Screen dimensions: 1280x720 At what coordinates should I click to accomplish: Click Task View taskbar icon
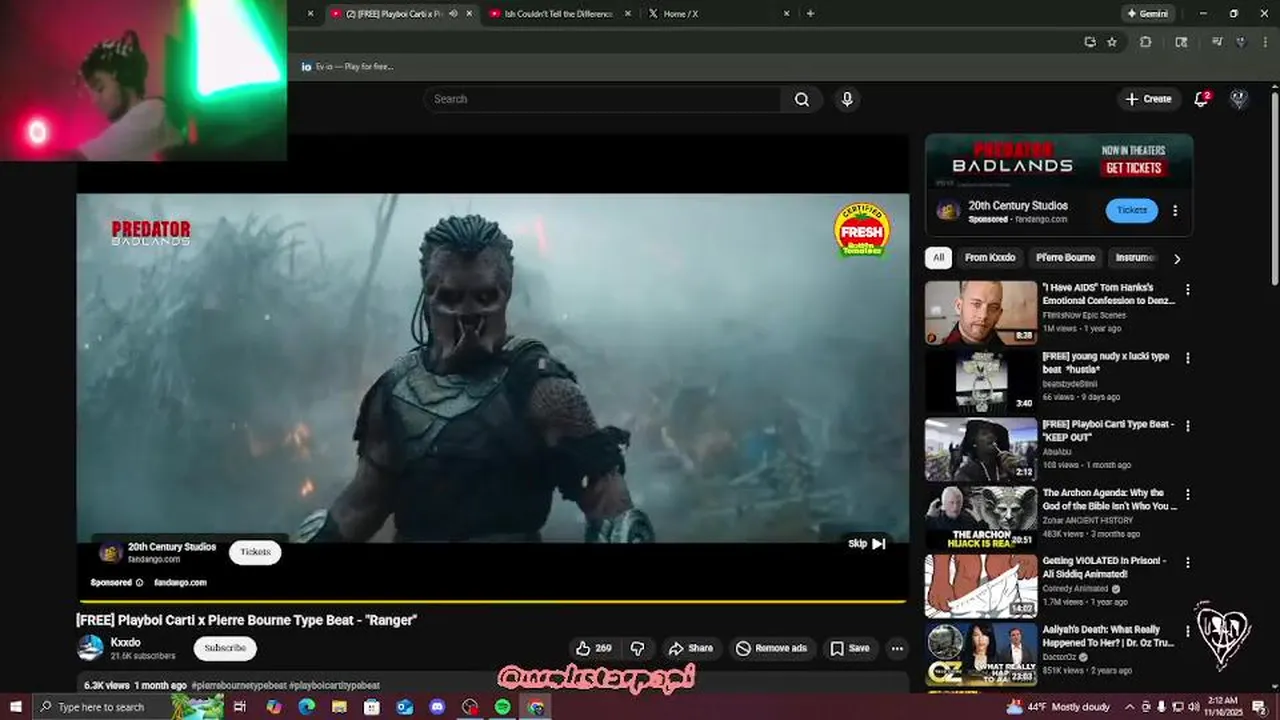click(x=240, y=707)
